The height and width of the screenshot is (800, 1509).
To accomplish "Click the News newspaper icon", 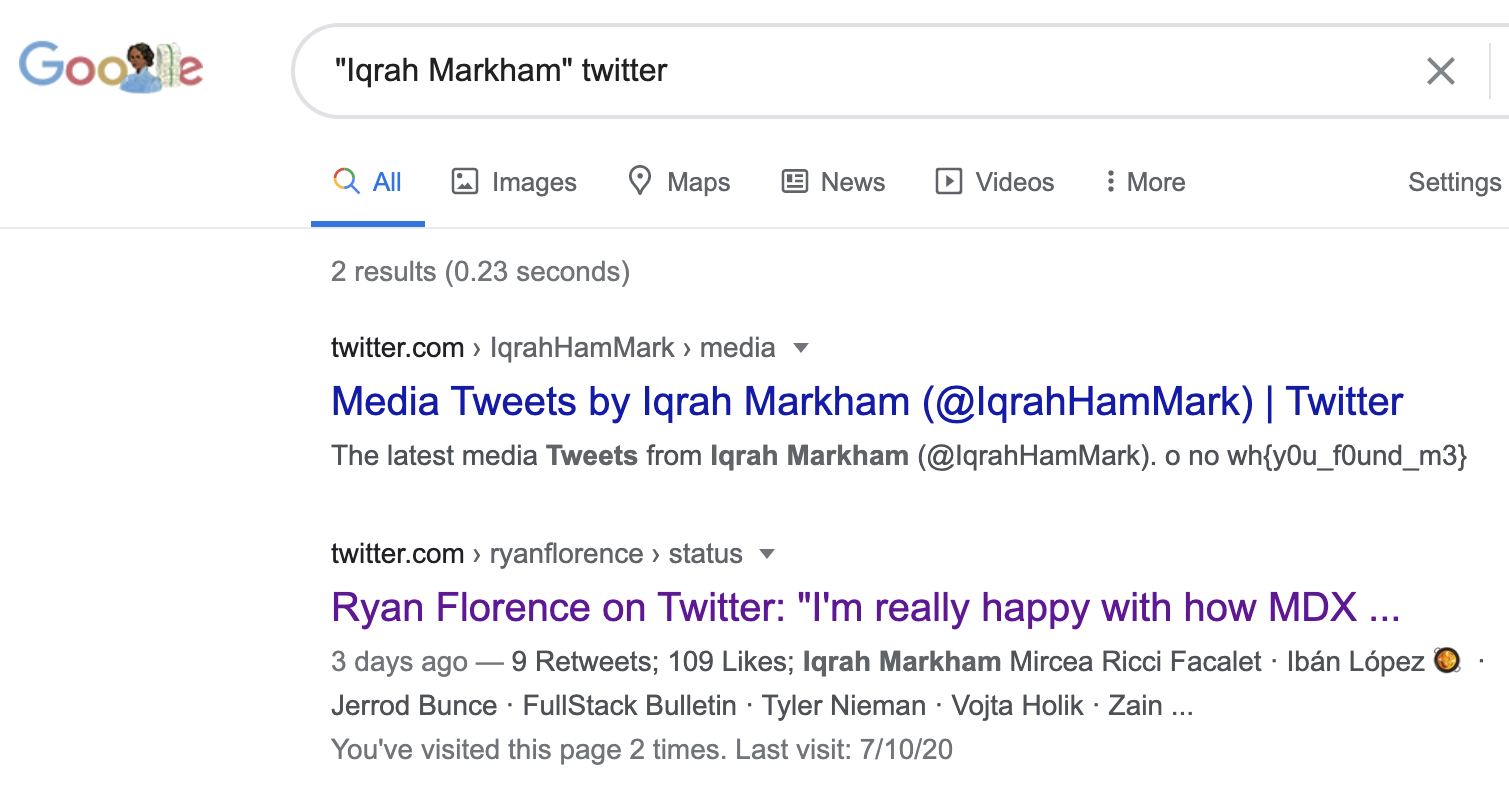I will coord(795,181).
